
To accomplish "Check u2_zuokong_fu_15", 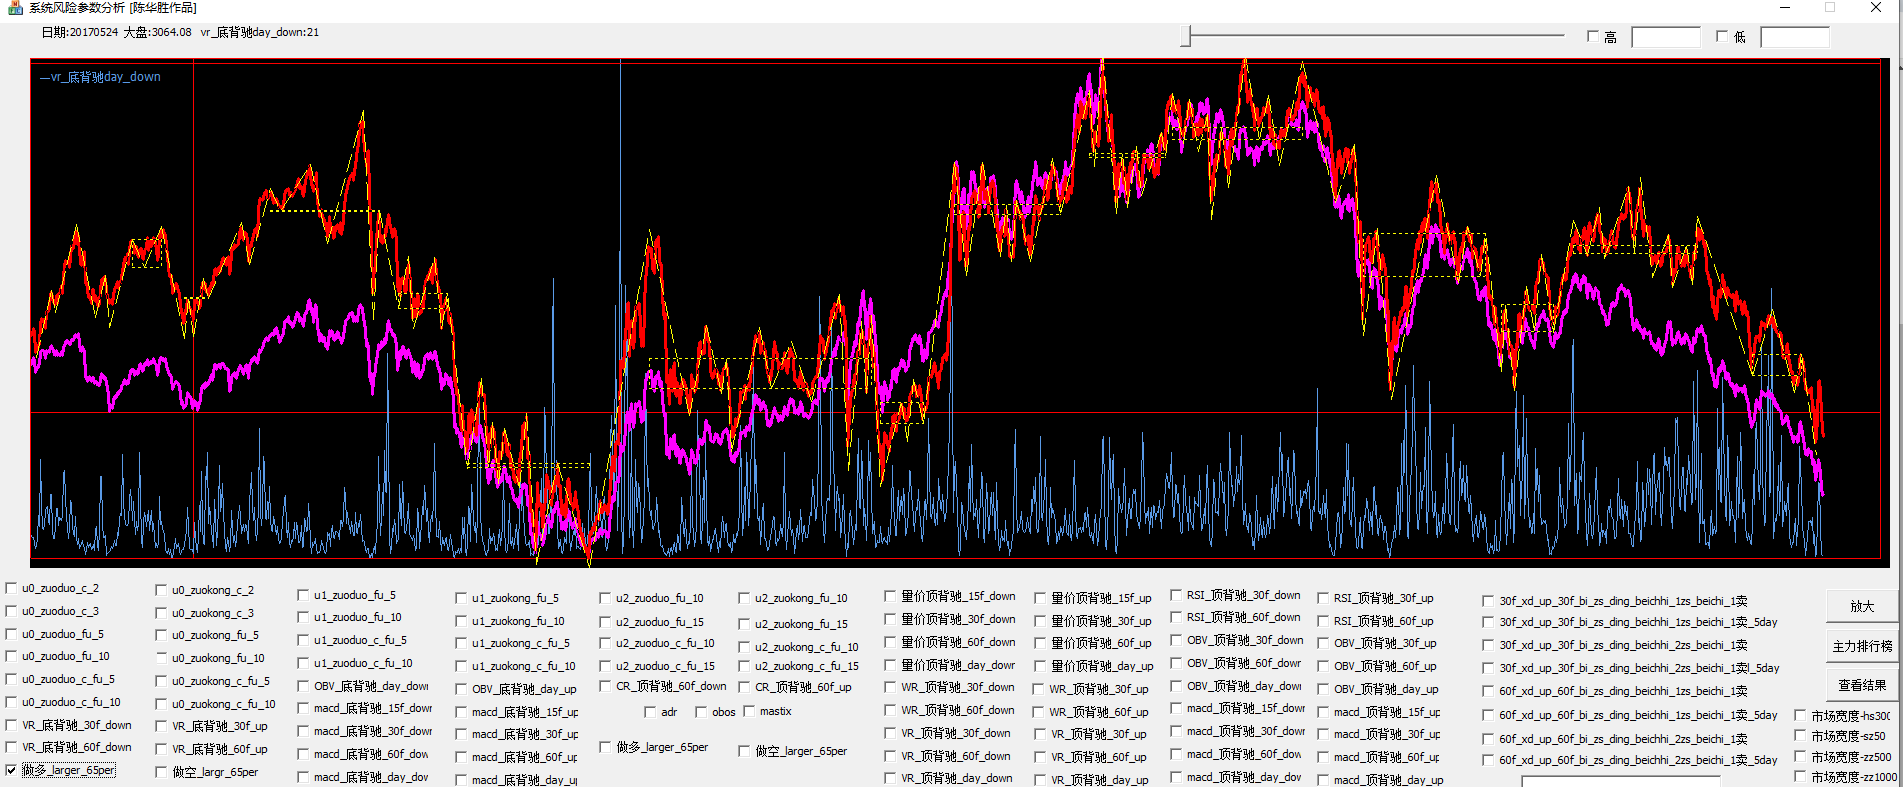I will click(x=745, y=624).
